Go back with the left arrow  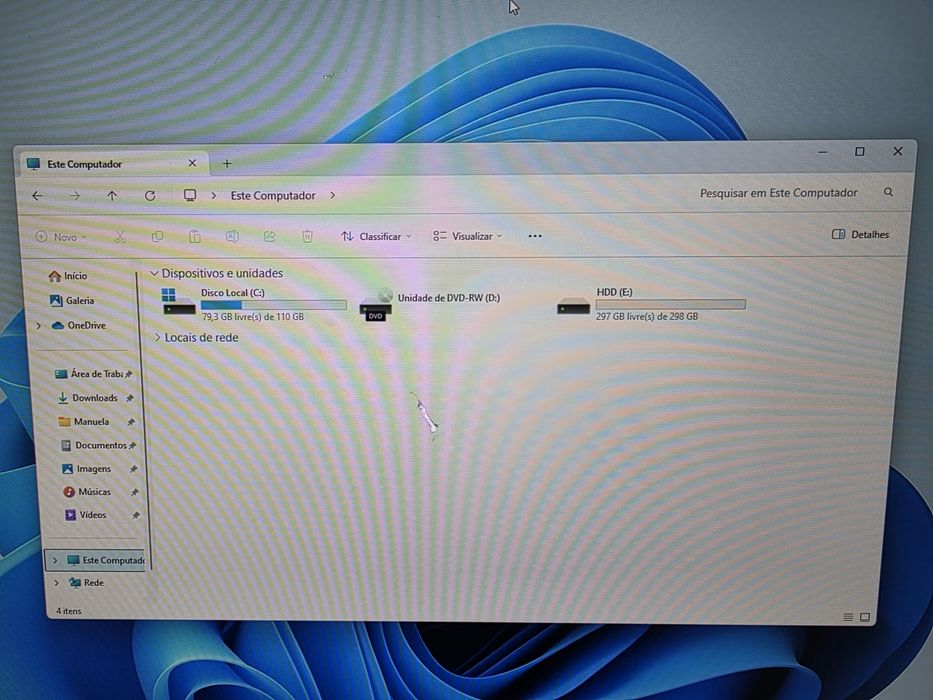pos(37,196)
